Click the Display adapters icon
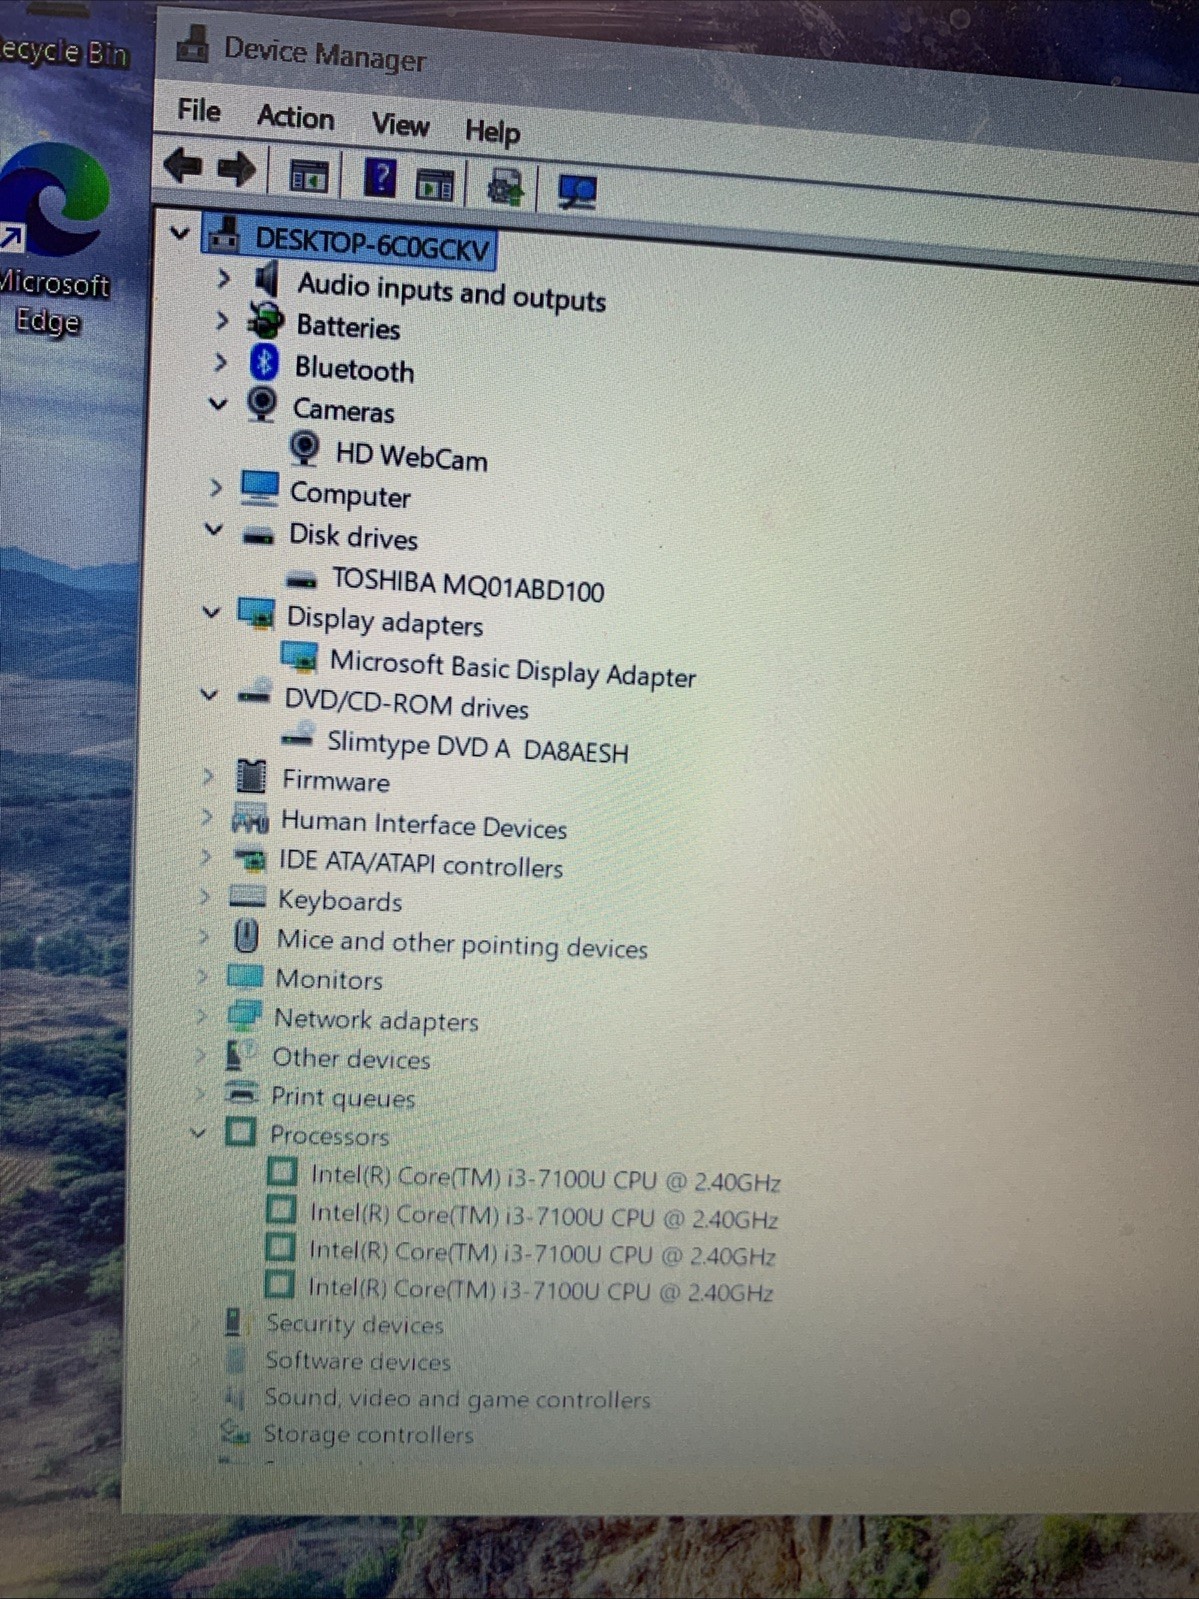This screenshot has width=1199, height=1599. 256,612
